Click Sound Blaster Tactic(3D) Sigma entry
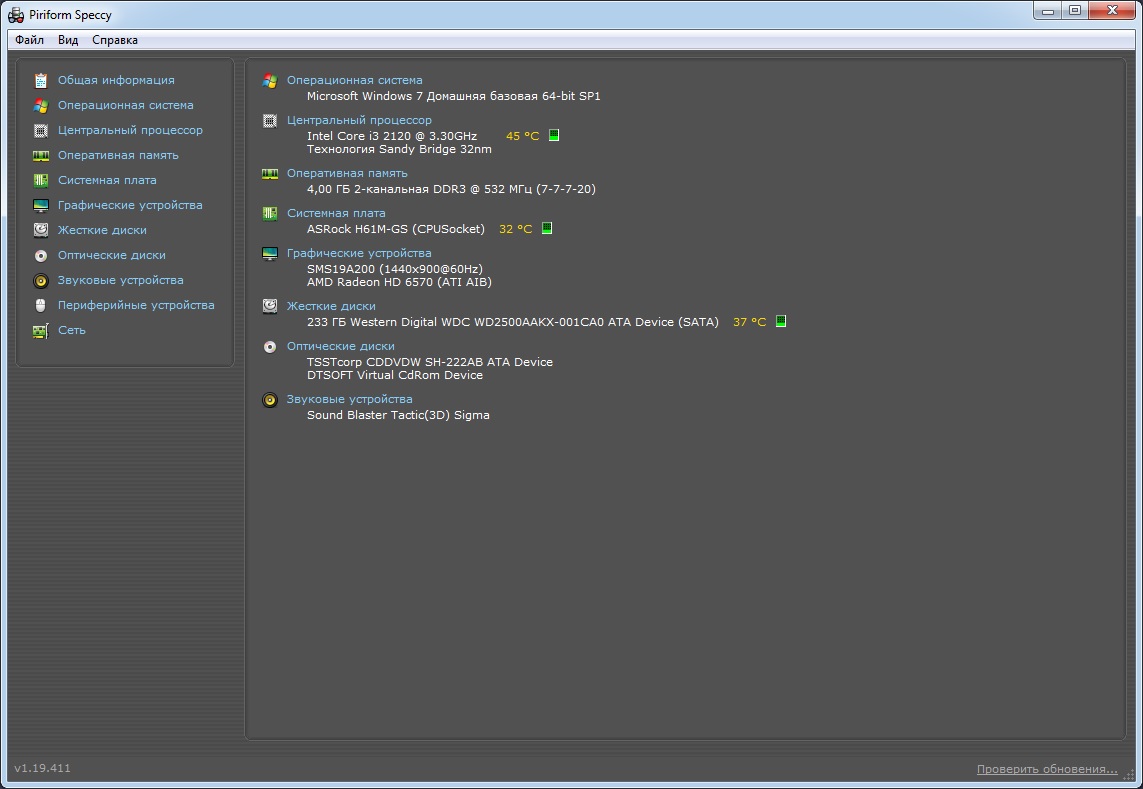The image size is (1143, 789). (398, 416)
